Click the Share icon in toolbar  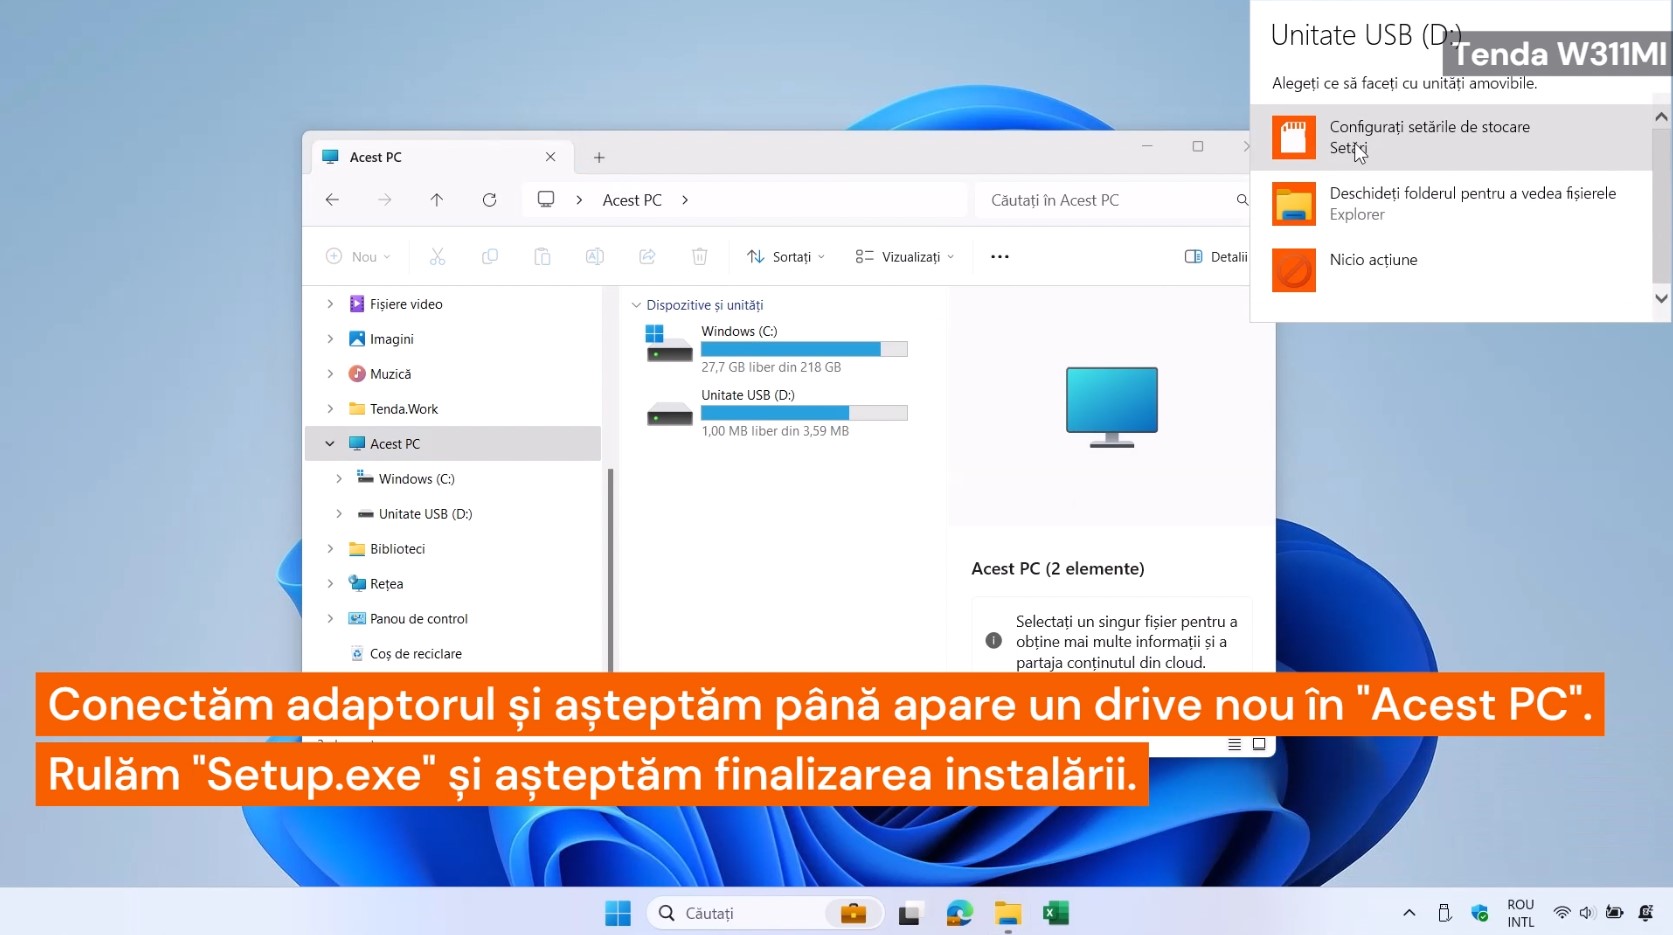click(647, 257)
